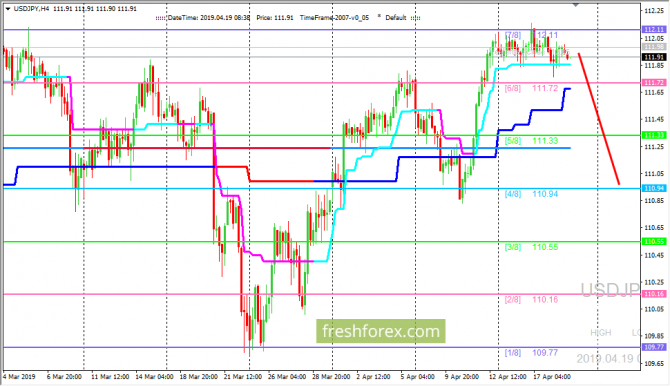Click the TimeFrame-2007-v0_05 indicator text

pos(334,18)
